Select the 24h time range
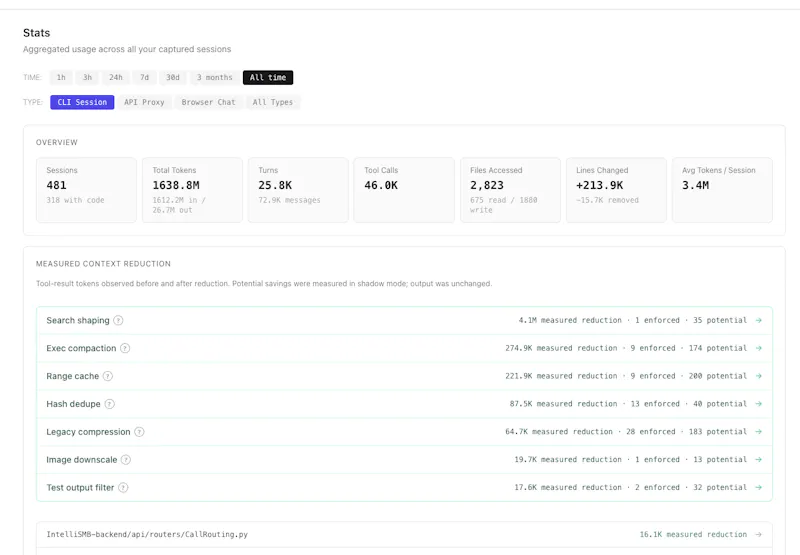Viewport: 800px width, 555px height. (x=116, y=78)
